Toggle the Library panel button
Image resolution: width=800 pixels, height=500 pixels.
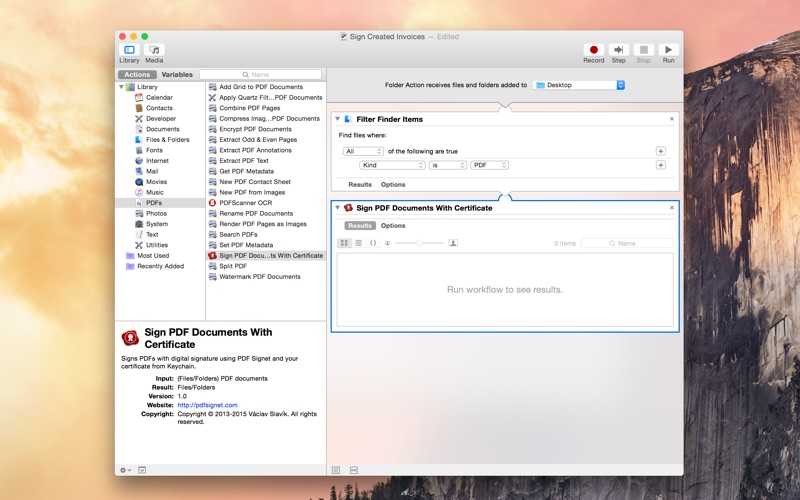pyautogui.click(x=129, y=50)
